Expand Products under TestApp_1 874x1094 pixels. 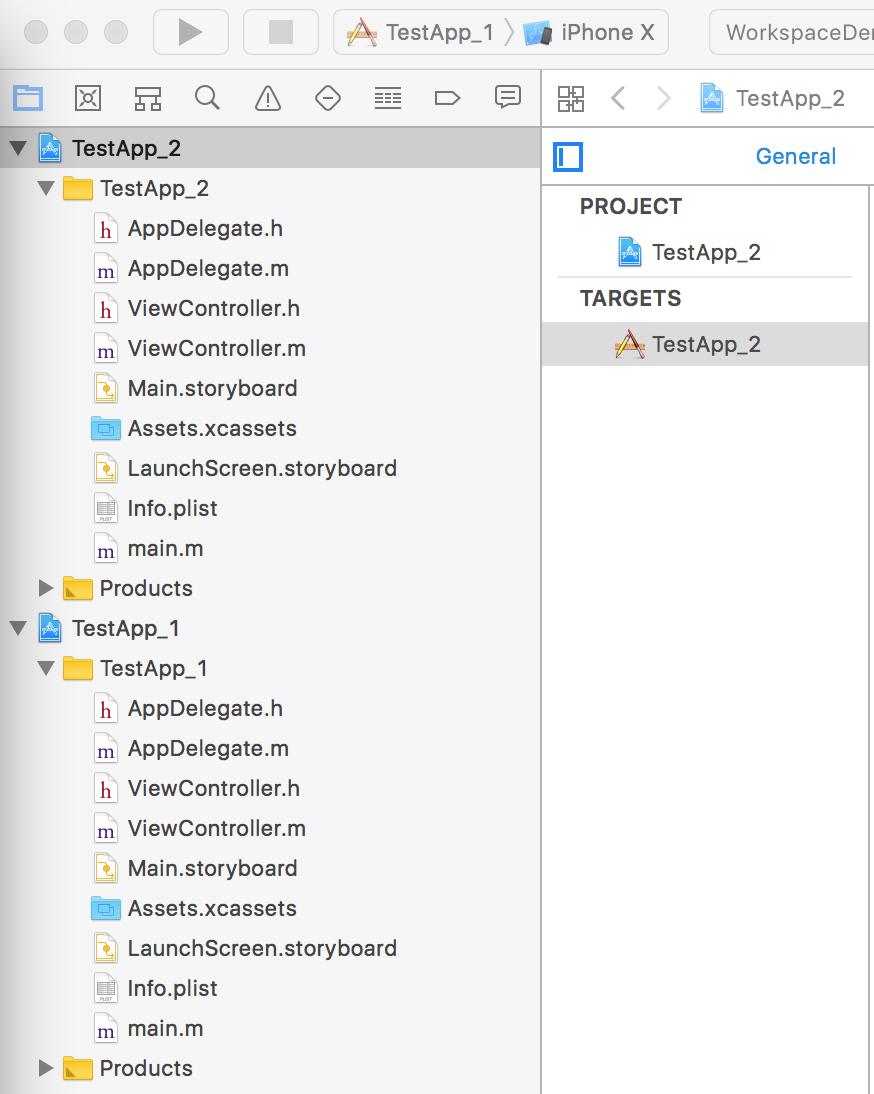46,1068
